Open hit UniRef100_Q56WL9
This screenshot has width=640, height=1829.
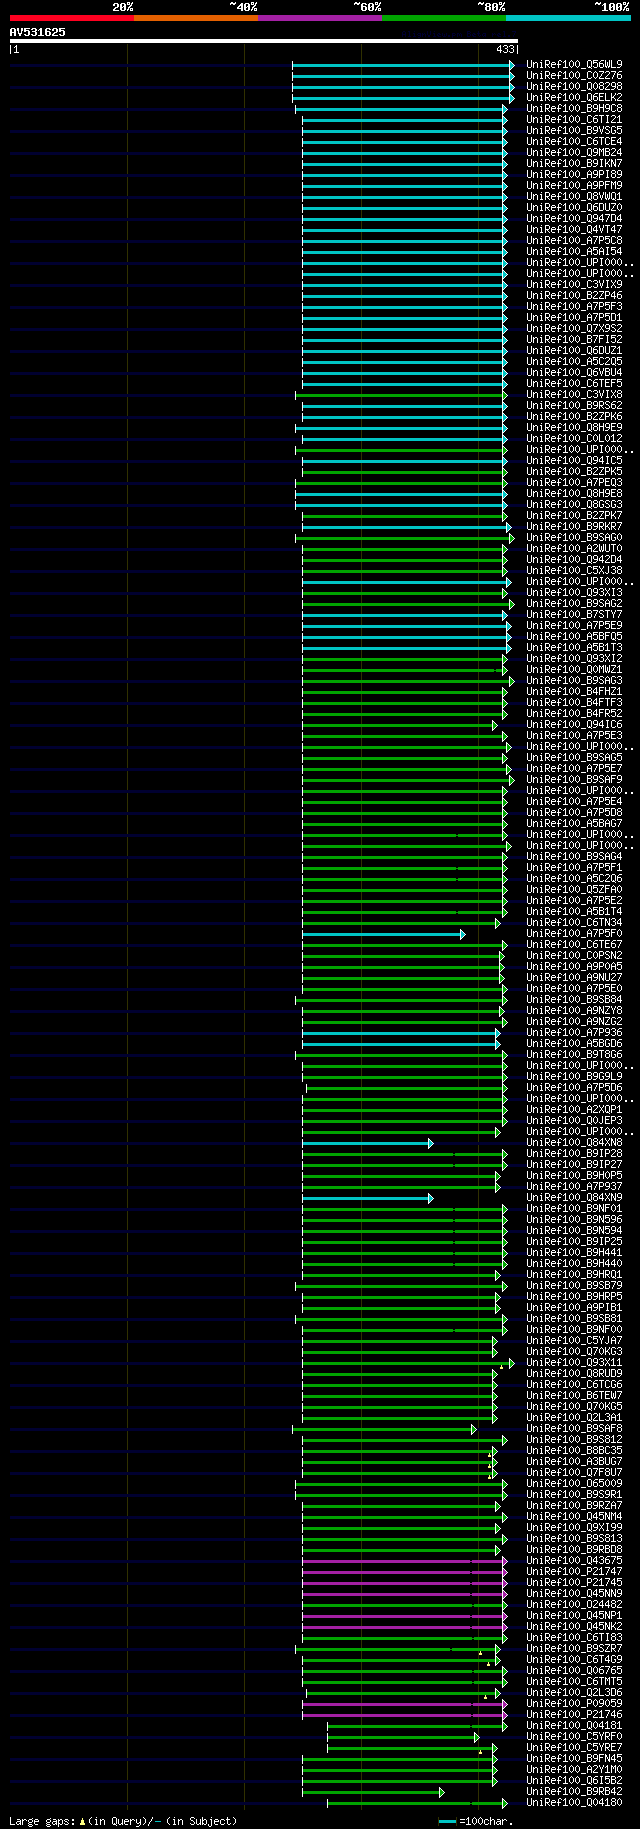574,65
